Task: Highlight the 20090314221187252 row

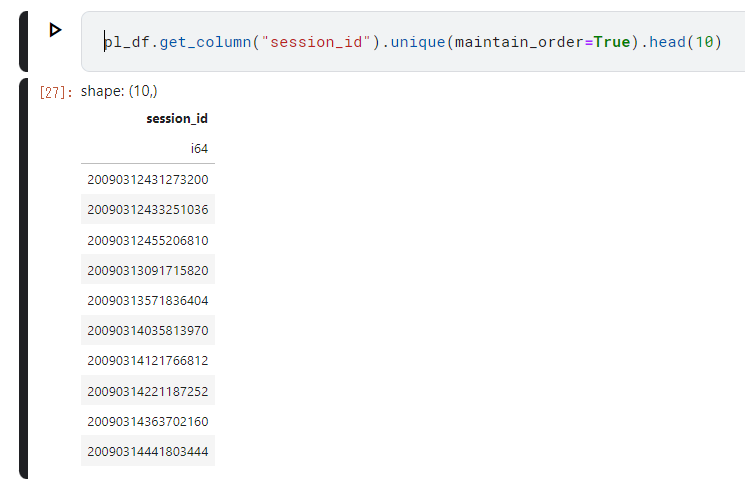Action: pyautogui.click(x=148, y=391)
